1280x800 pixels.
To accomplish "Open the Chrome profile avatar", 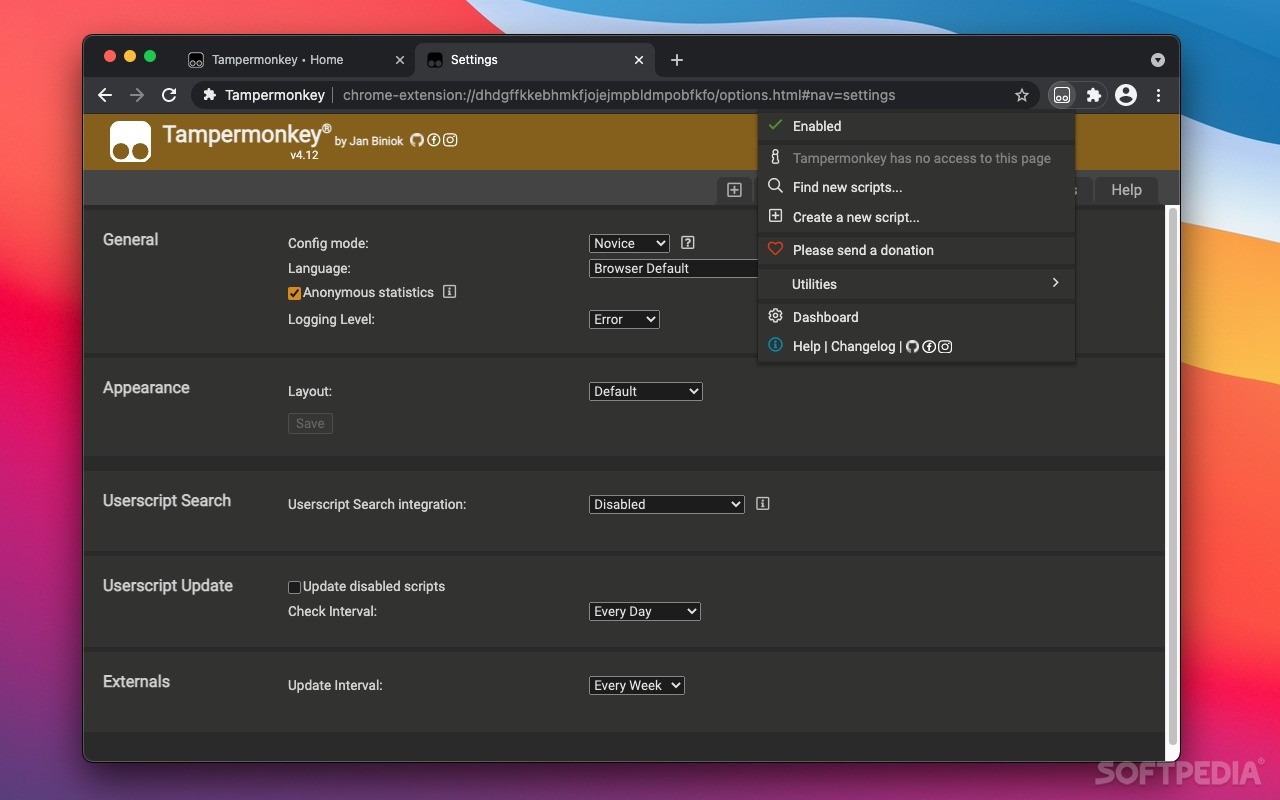I will (x=1126, y=95).
